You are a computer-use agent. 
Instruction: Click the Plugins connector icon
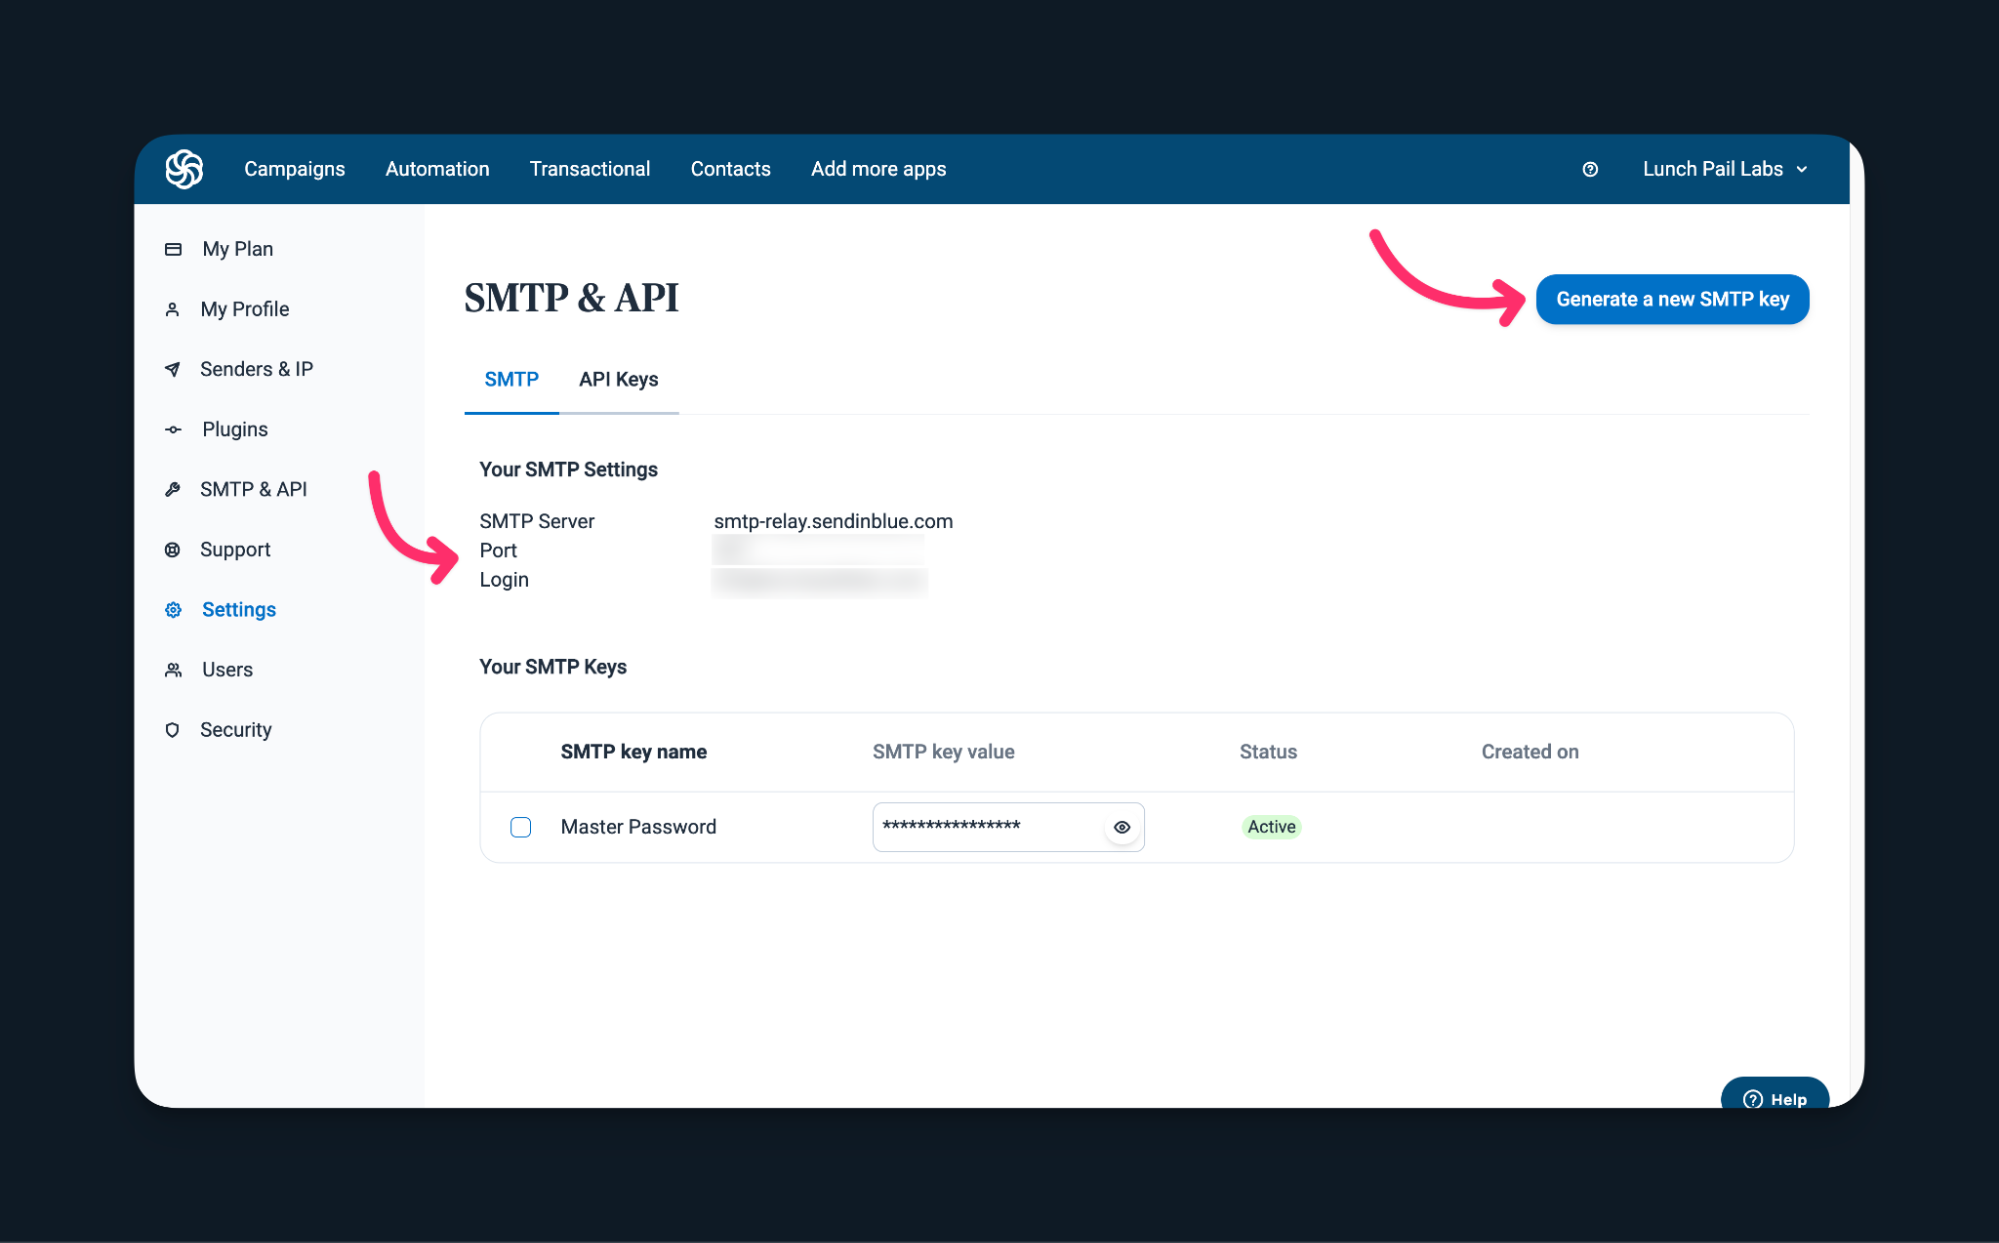tap(173, 429)
